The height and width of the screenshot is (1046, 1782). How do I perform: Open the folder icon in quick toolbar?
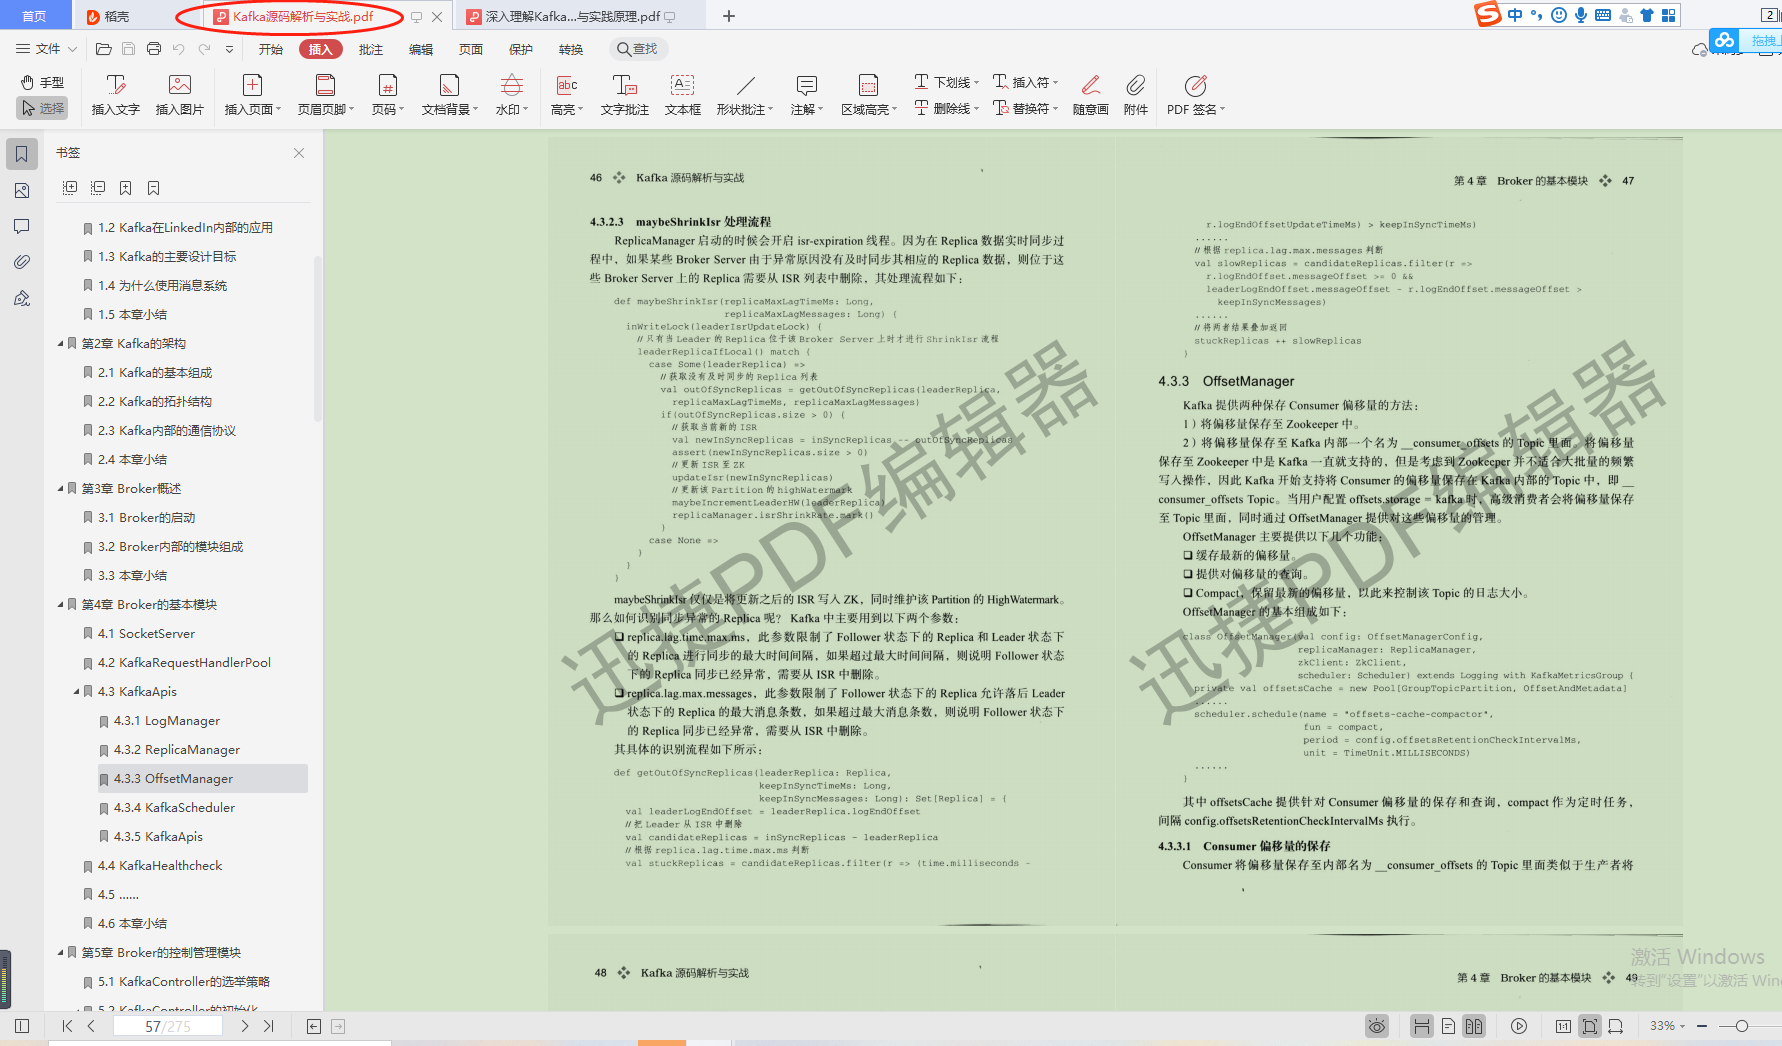pos(103,49)
